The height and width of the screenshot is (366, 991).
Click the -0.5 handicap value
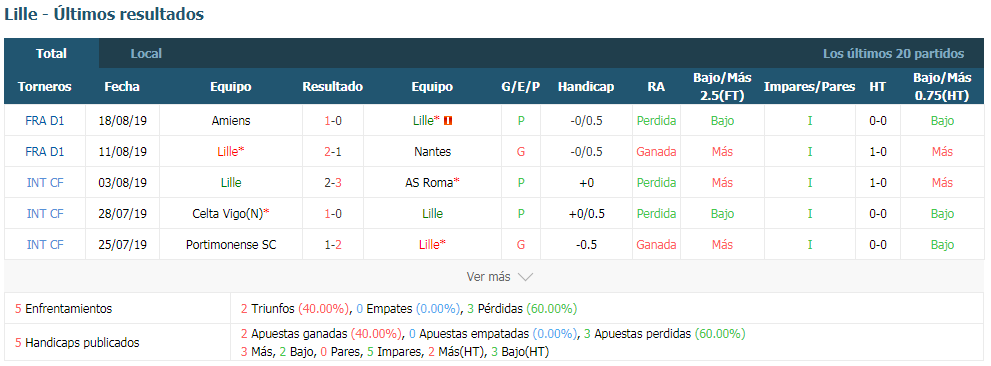click(x=586, y=245)
